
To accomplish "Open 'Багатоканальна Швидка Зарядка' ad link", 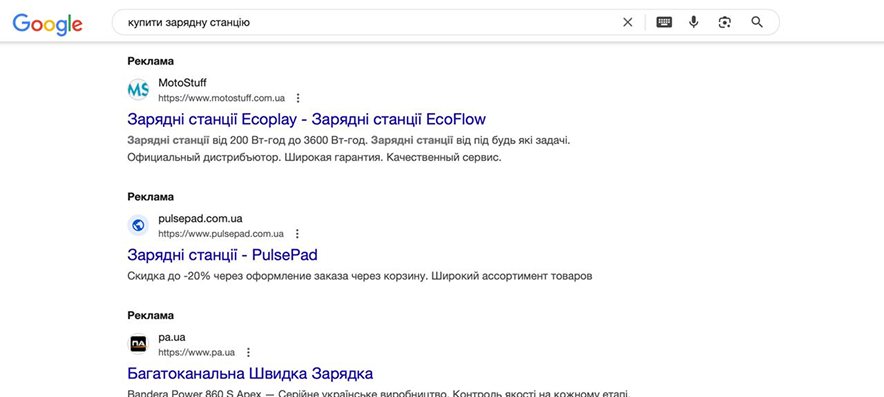I will point(250,373).
